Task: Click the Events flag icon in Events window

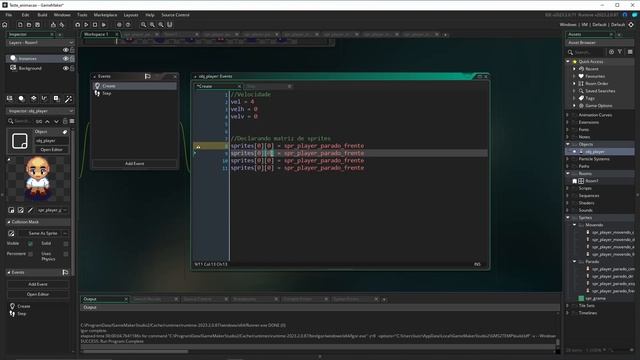Action: coord(147,76)
